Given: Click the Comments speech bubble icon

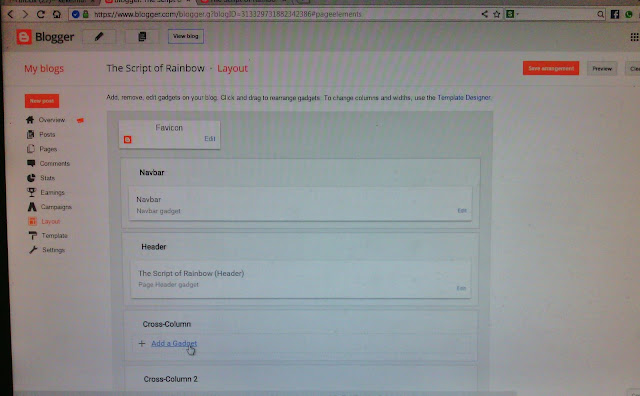Looking at the screenshot, I should [x=31, y=163].
